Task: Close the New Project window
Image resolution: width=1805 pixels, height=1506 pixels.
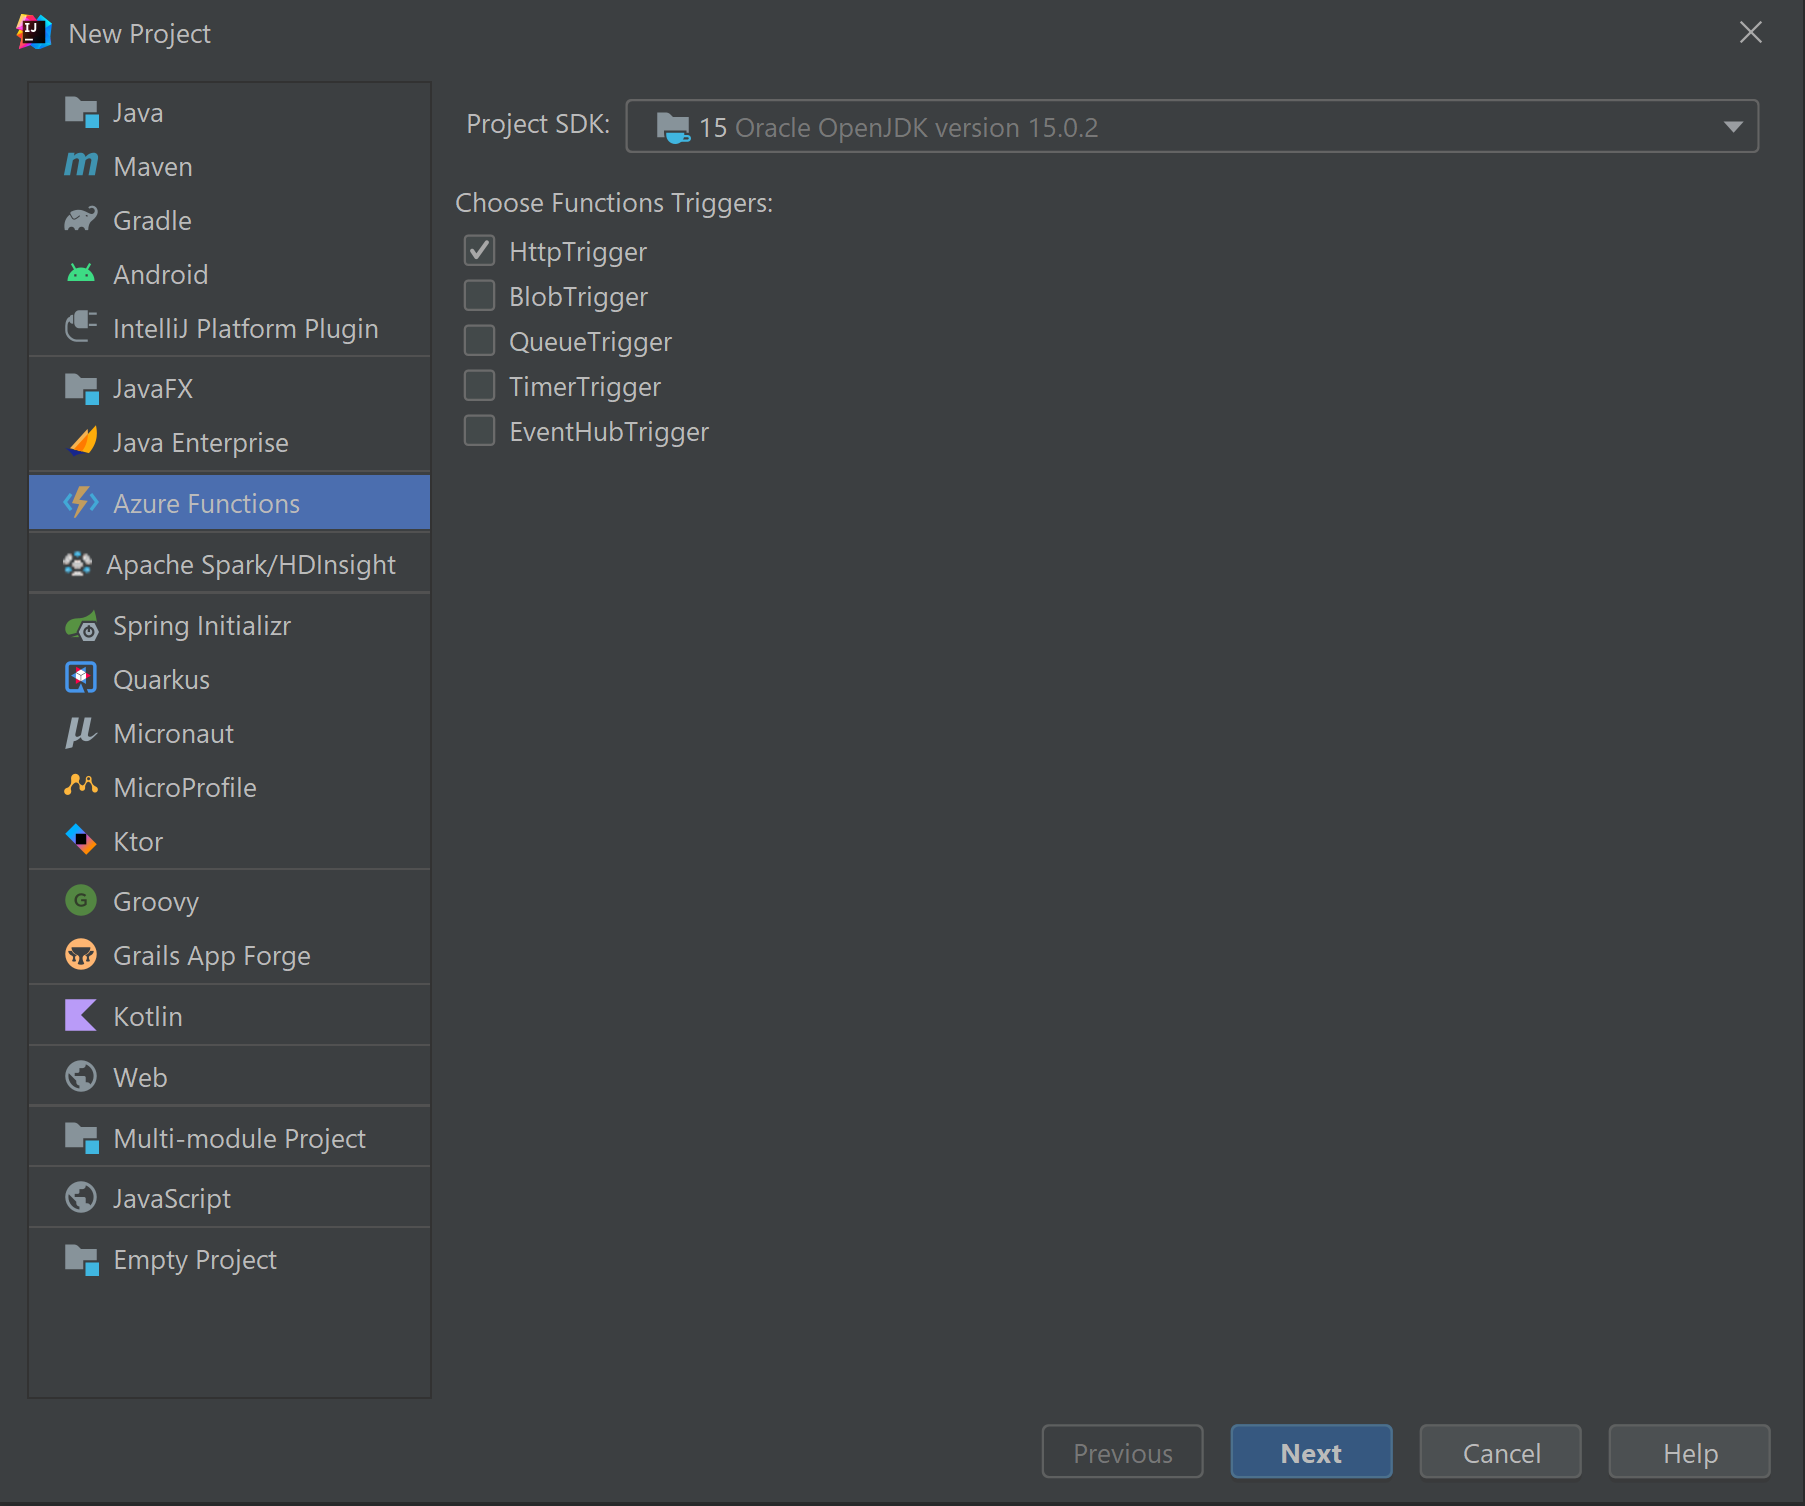Action: coord(1750,32)
